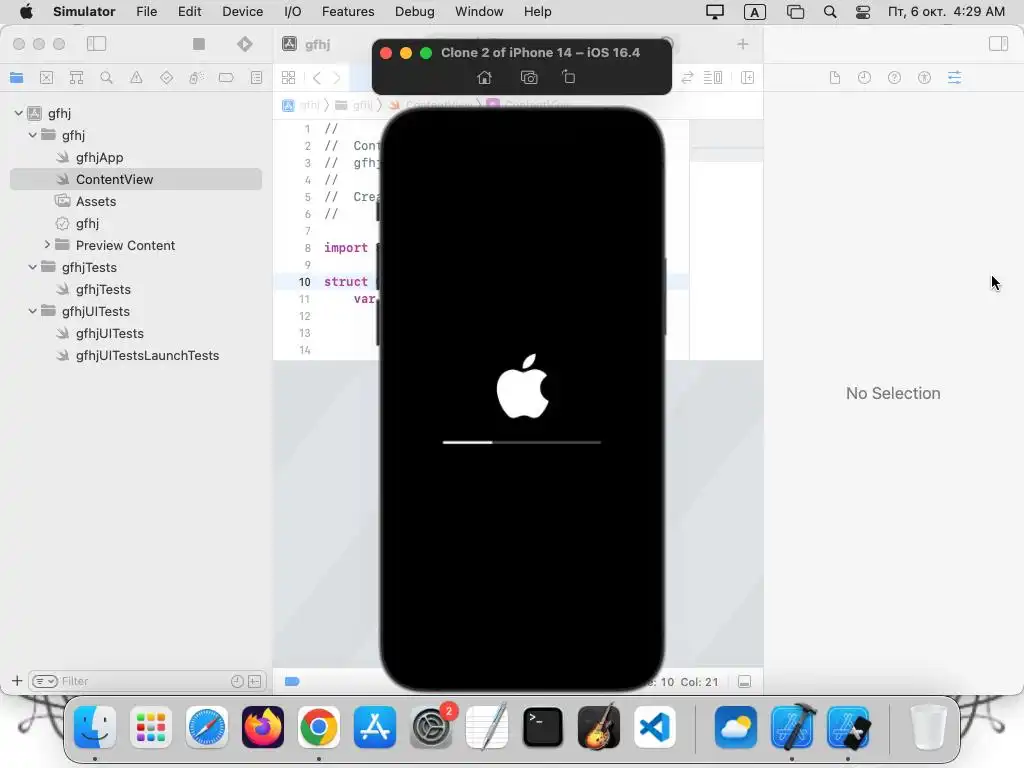This screenshot has height=768, width=1024.
Task: Open the Features menu
Action: click(348, 12)
